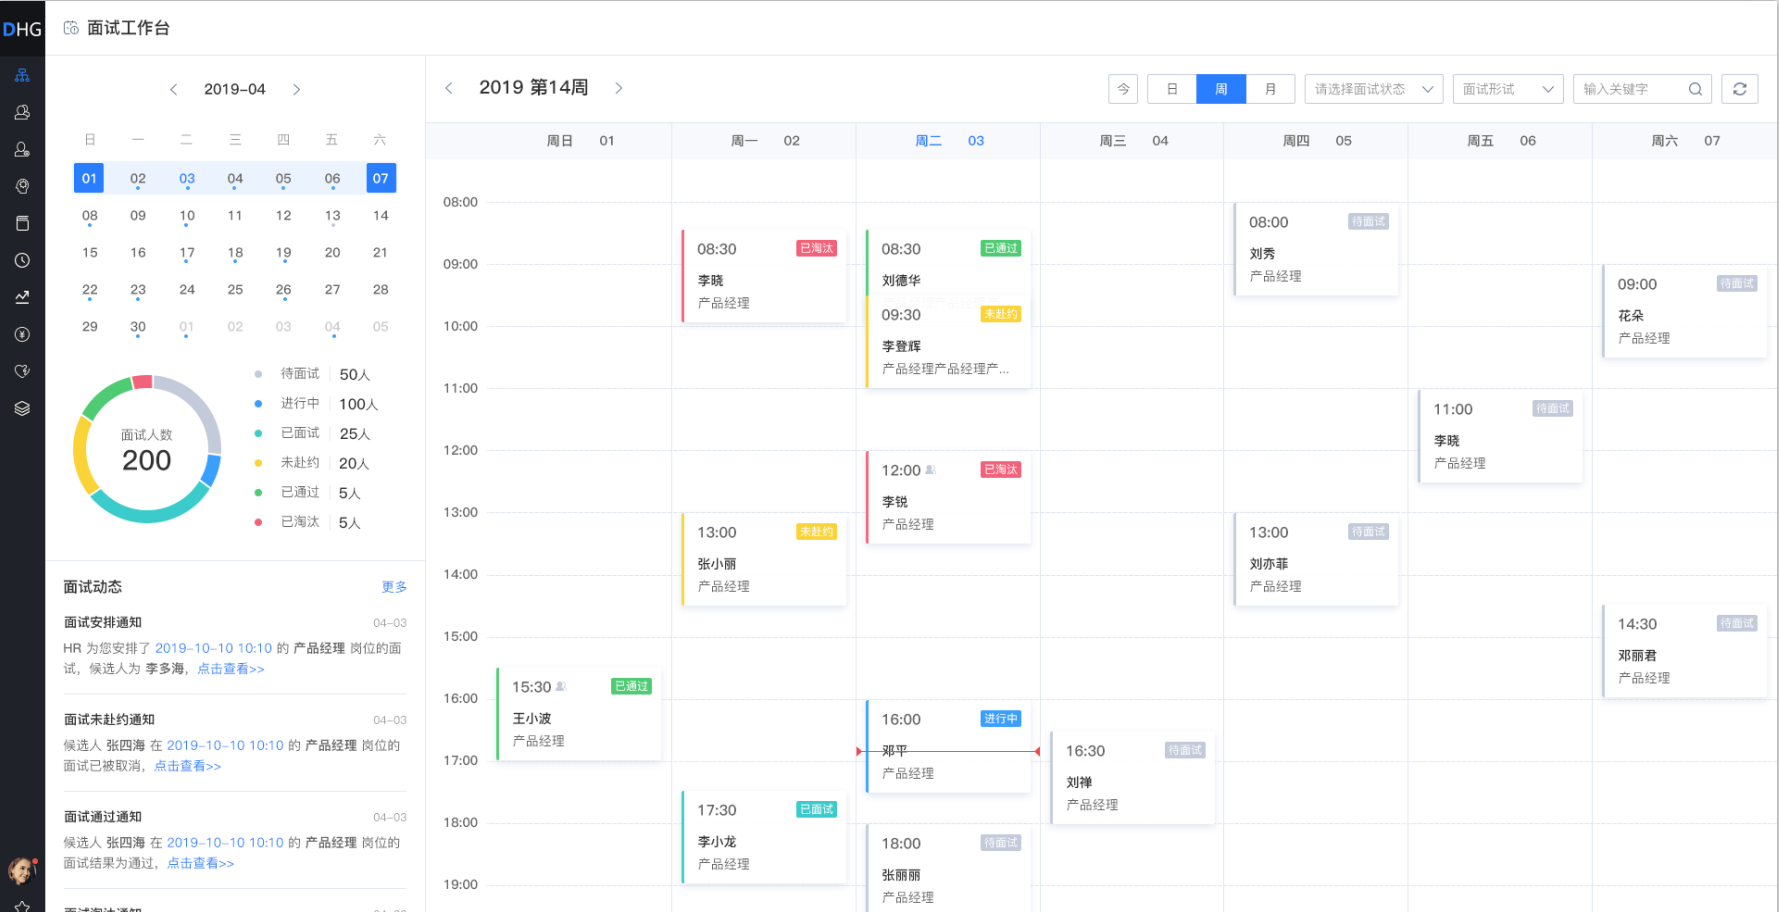Open the user avatar at the sidebar bottom
The width and height of the screenshot is (1779, 912).
click(21, 870)
